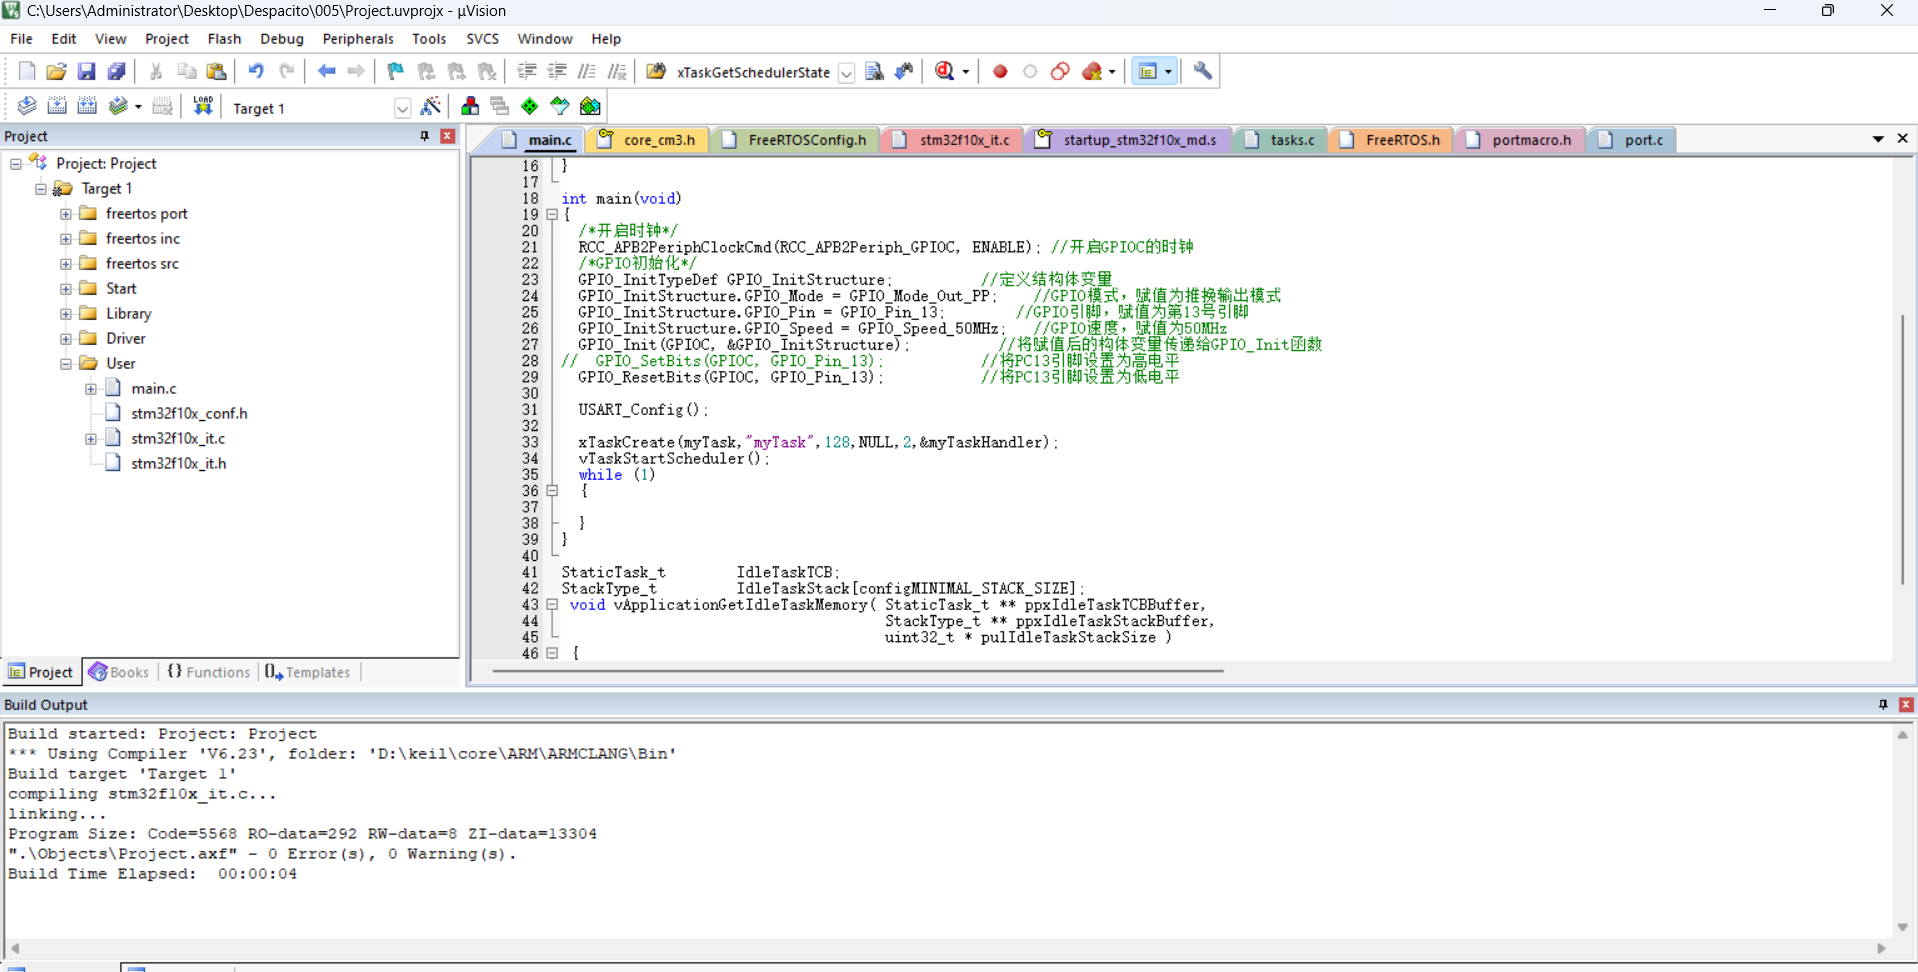The image size is (1918, 972).
Task: Undo the last edit
Action: 256,71
